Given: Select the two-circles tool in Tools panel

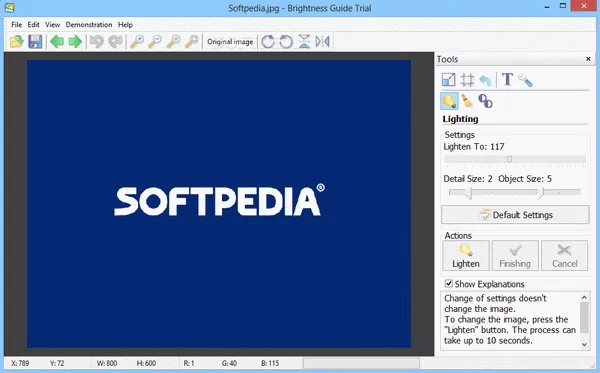Looking at the screenshot, I should coord(485,101).
